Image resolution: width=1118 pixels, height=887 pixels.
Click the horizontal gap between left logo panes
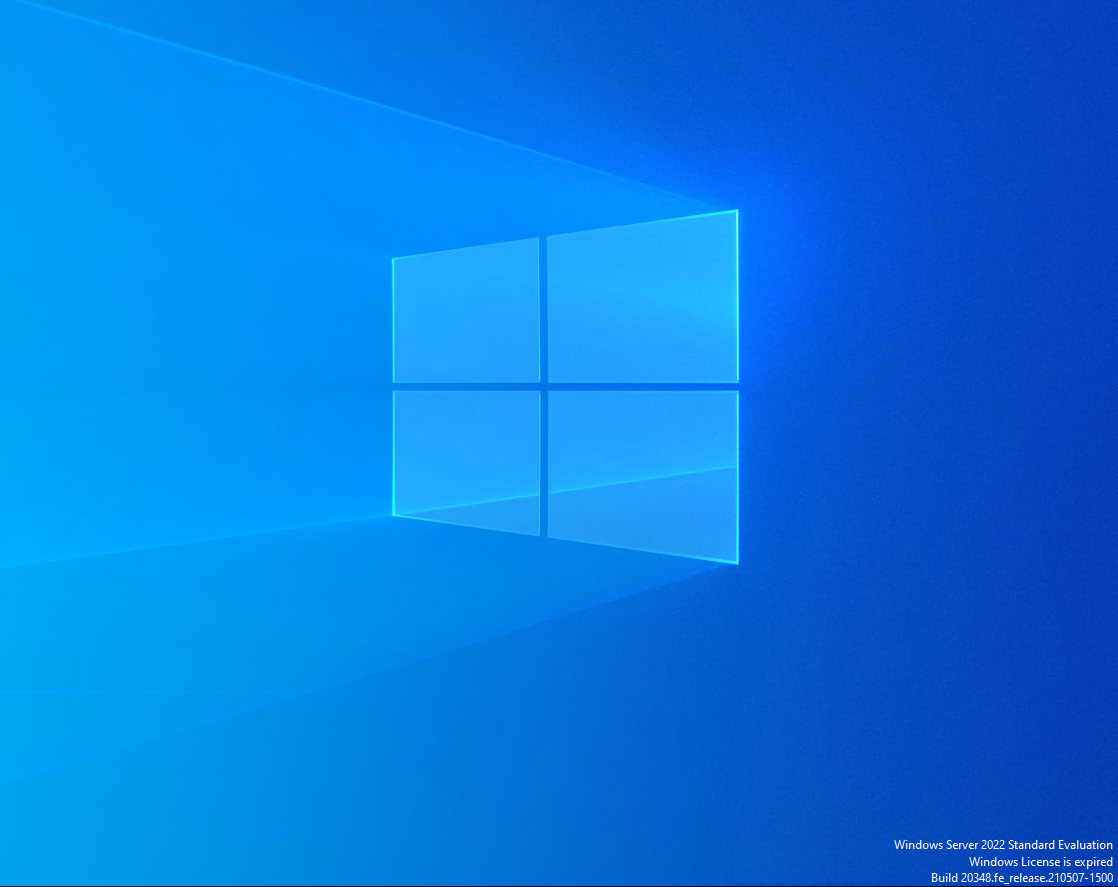[466, 386]
